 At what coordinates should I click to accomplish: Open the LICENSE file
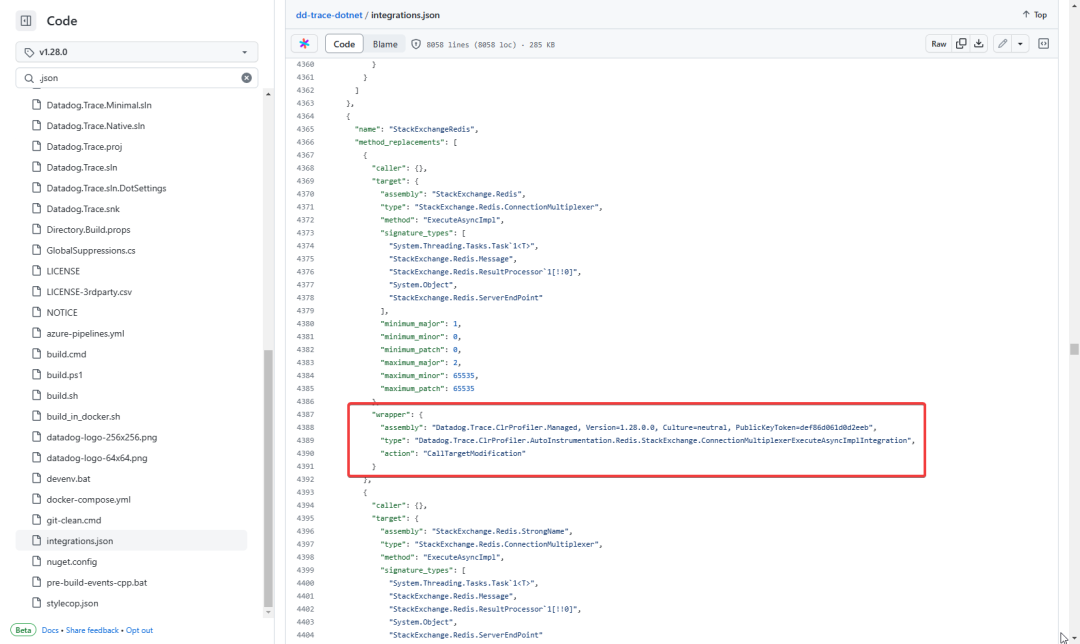click(x=63, y=271)
